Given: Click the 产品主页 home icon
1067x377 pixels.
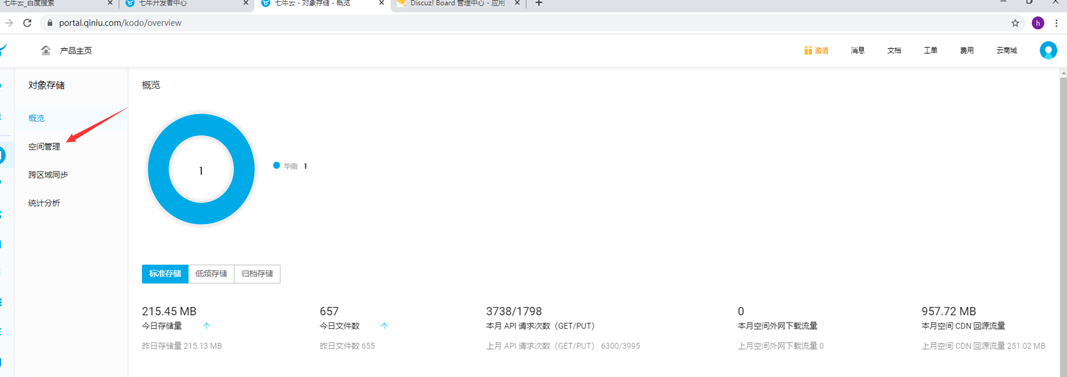Looking at the screenshot, I should click(x=46, y=50).
